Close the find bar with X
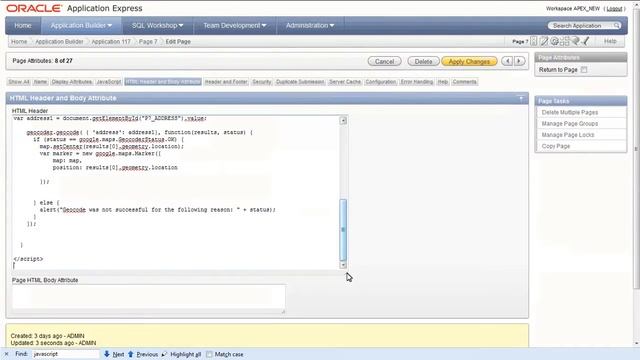 click(6, 354)
